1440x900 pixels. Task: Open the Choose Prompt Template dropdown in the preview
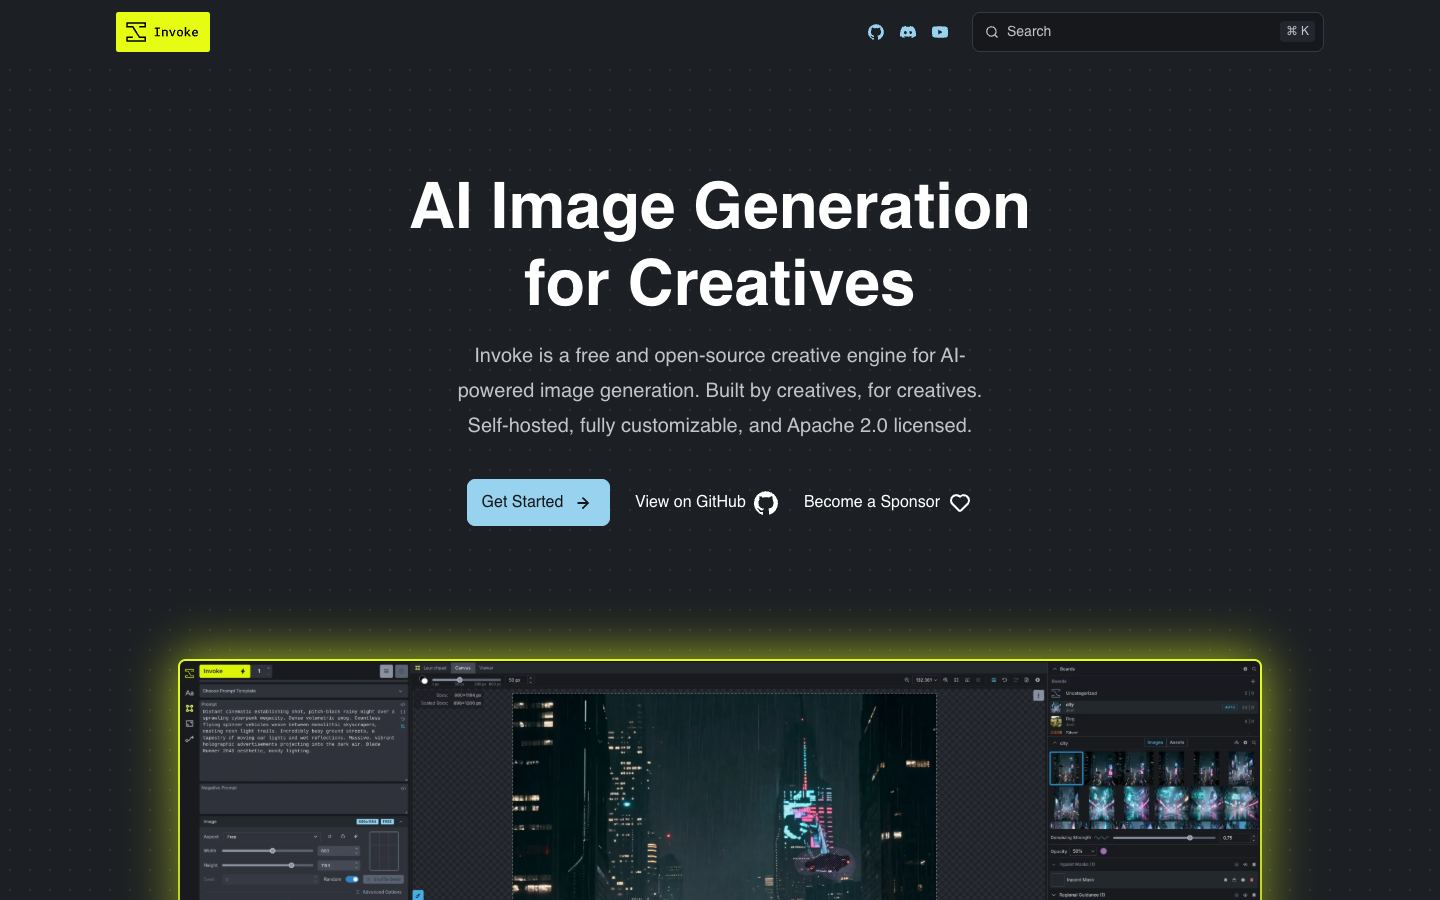tap(303, 691)
